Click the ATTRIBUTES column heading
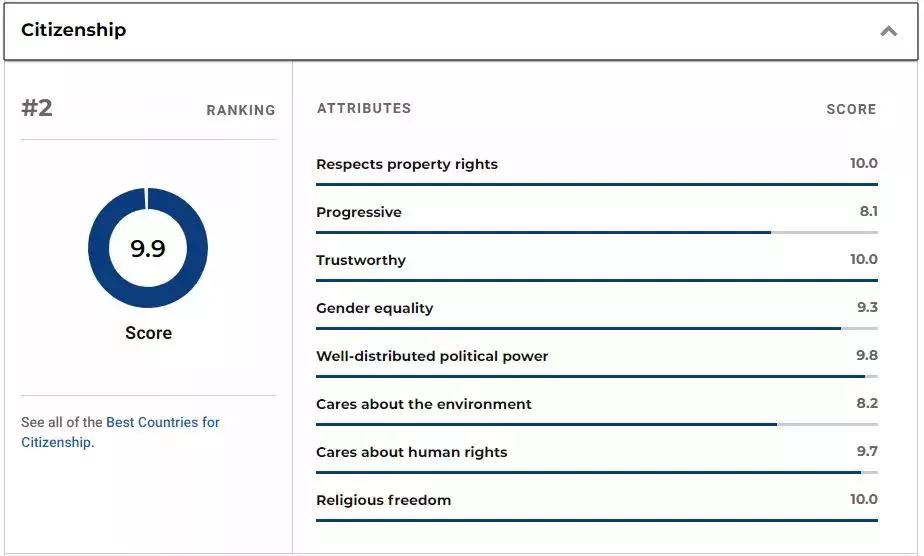 364,108
